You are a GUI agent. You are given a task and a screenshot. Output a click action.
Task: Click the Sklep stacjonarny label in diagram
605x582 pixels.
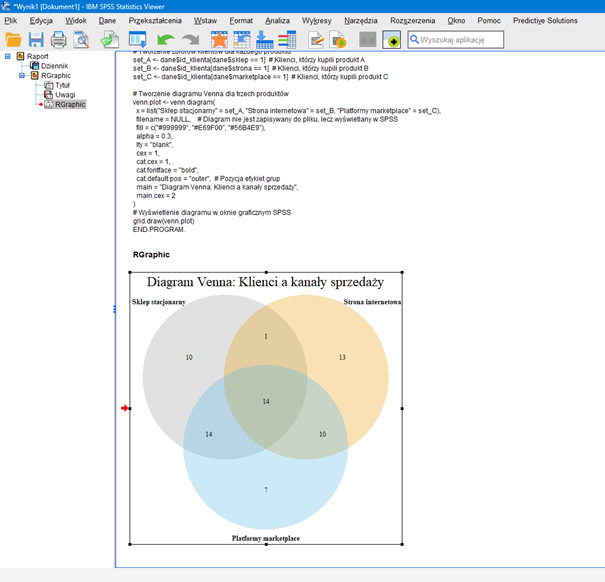(x=159, y=302)
